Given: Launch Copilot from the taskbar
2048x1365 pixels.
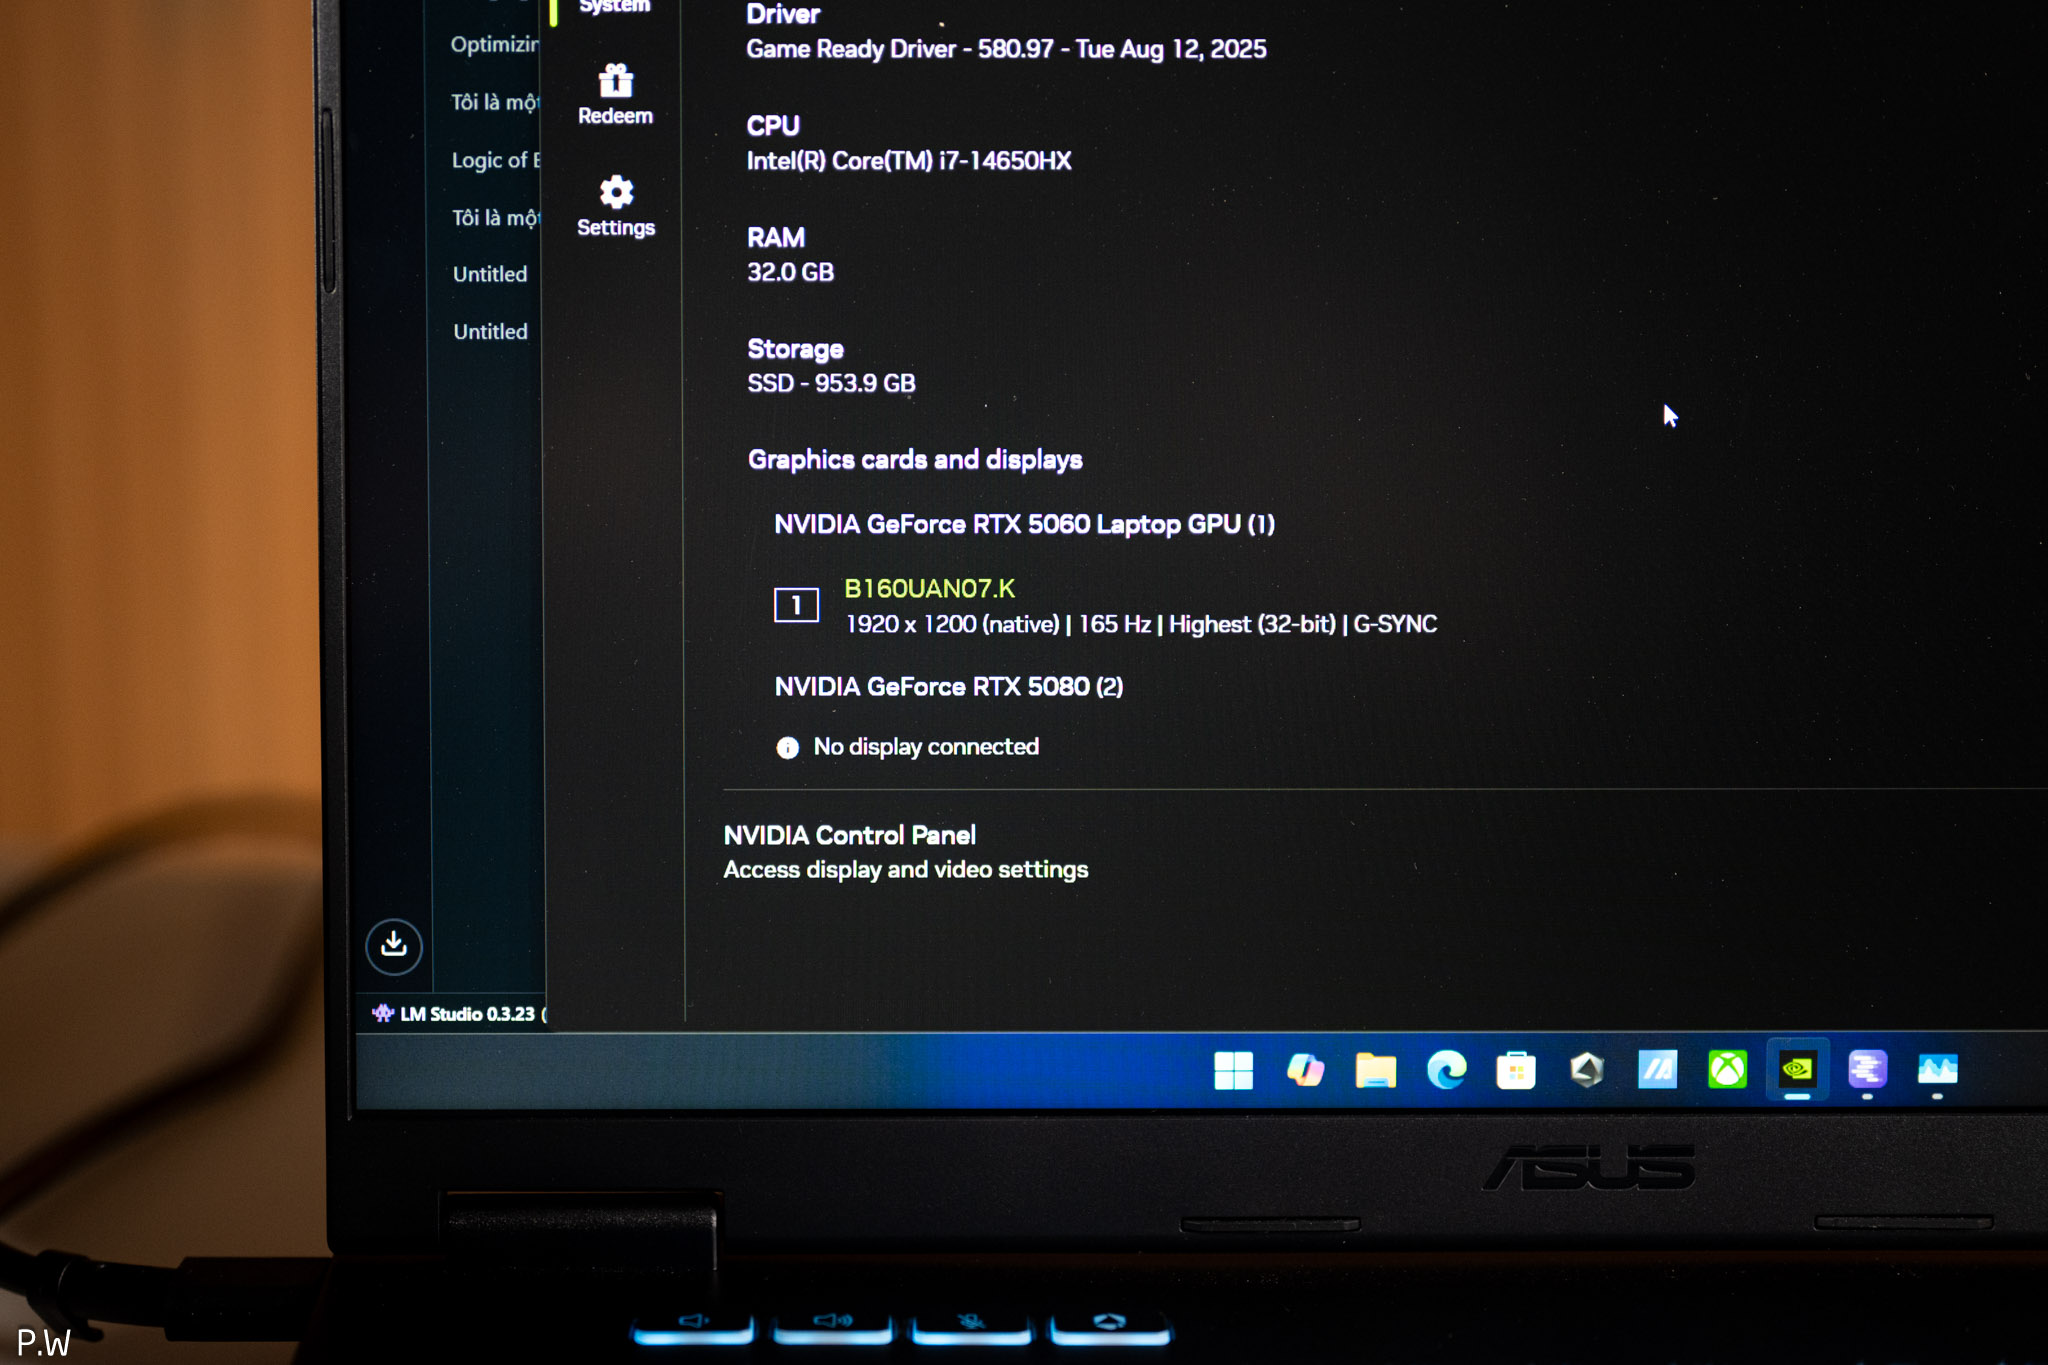Looking at the screenshot, I should pyautogui.click(x=1305, y=1070).
